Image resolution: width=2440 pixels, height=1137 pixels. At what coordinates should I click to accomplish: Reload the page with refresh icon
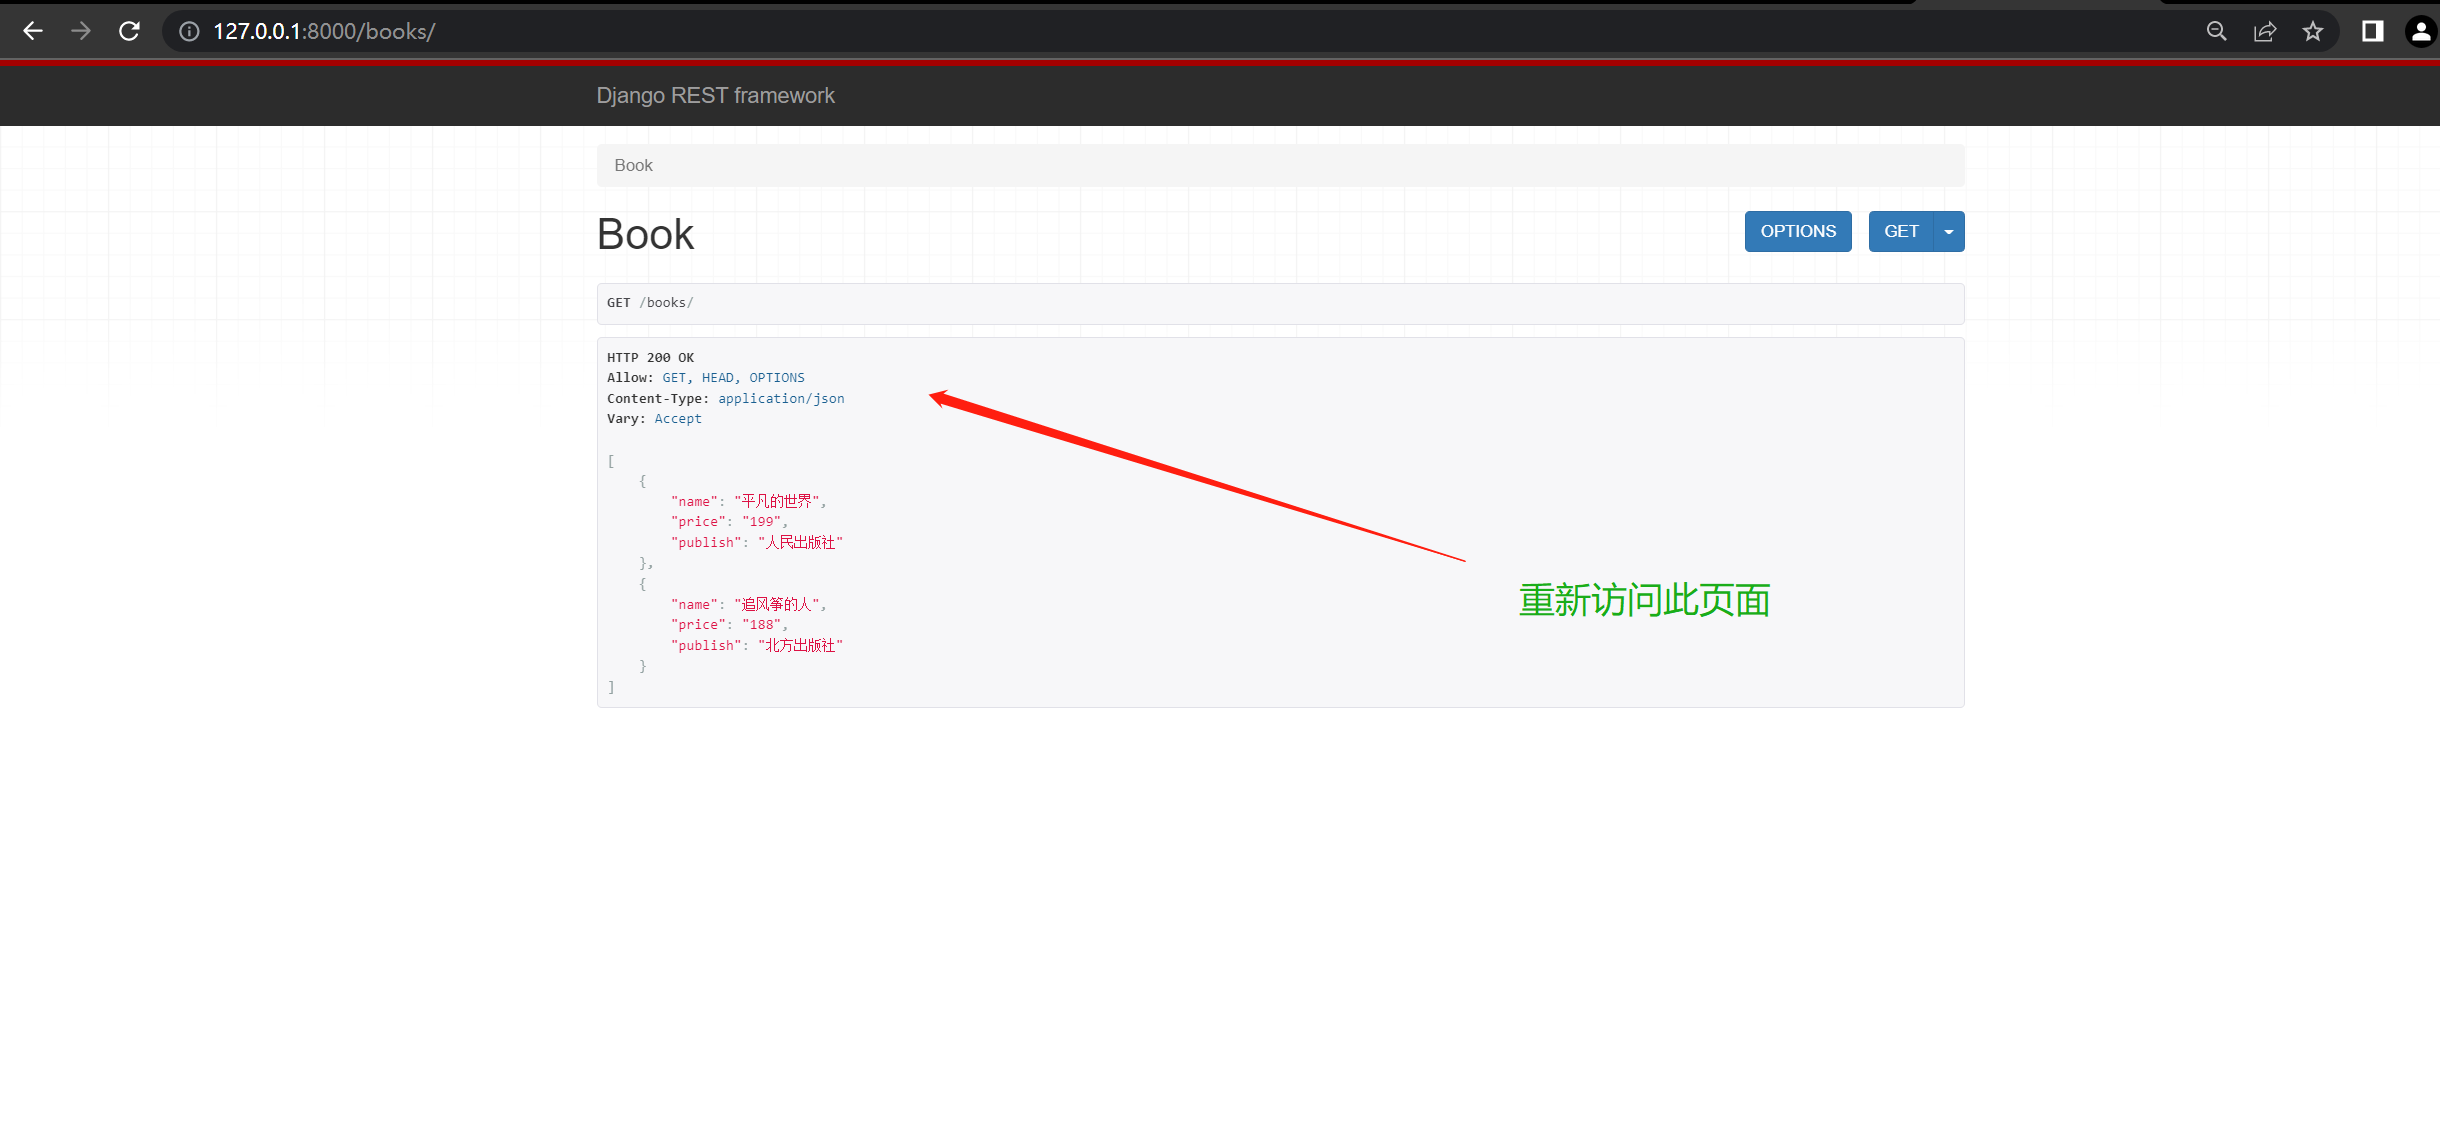[129, 31]
